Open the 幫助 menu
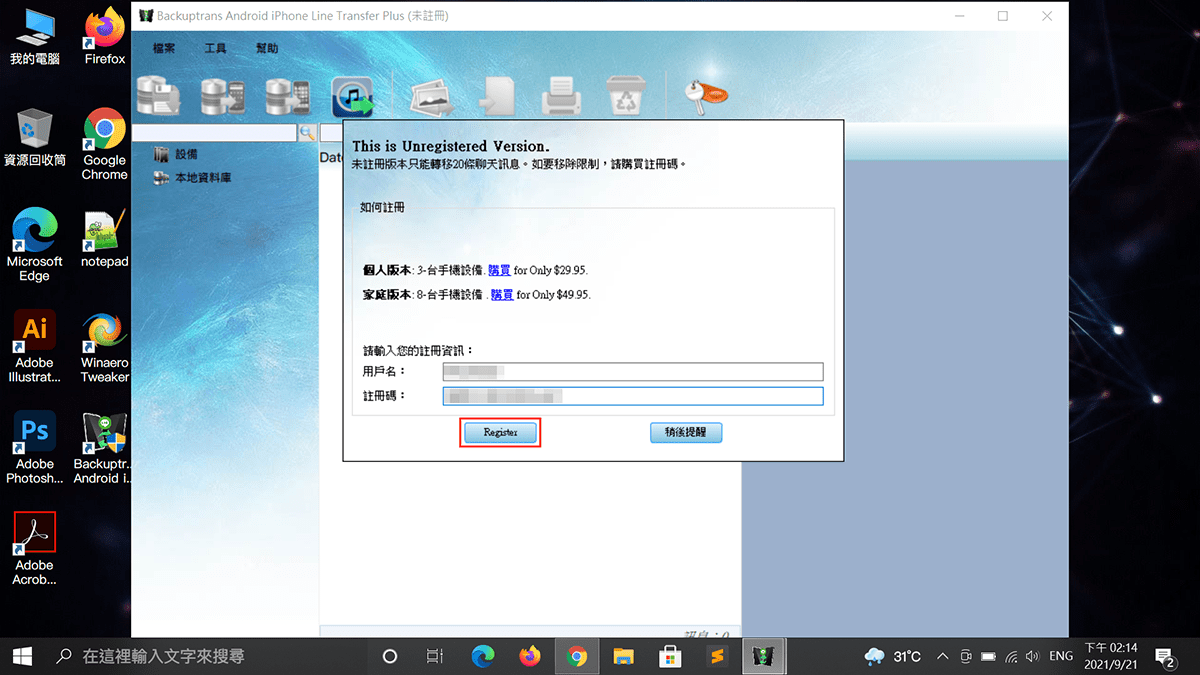The width and height of the screenshot is (1200, 675). [267, 49]
